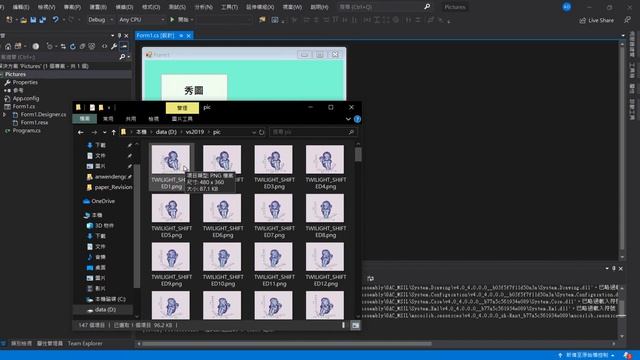
Task: Open the Share ribbon tab in File Explorer
Action: pos(131,119)
